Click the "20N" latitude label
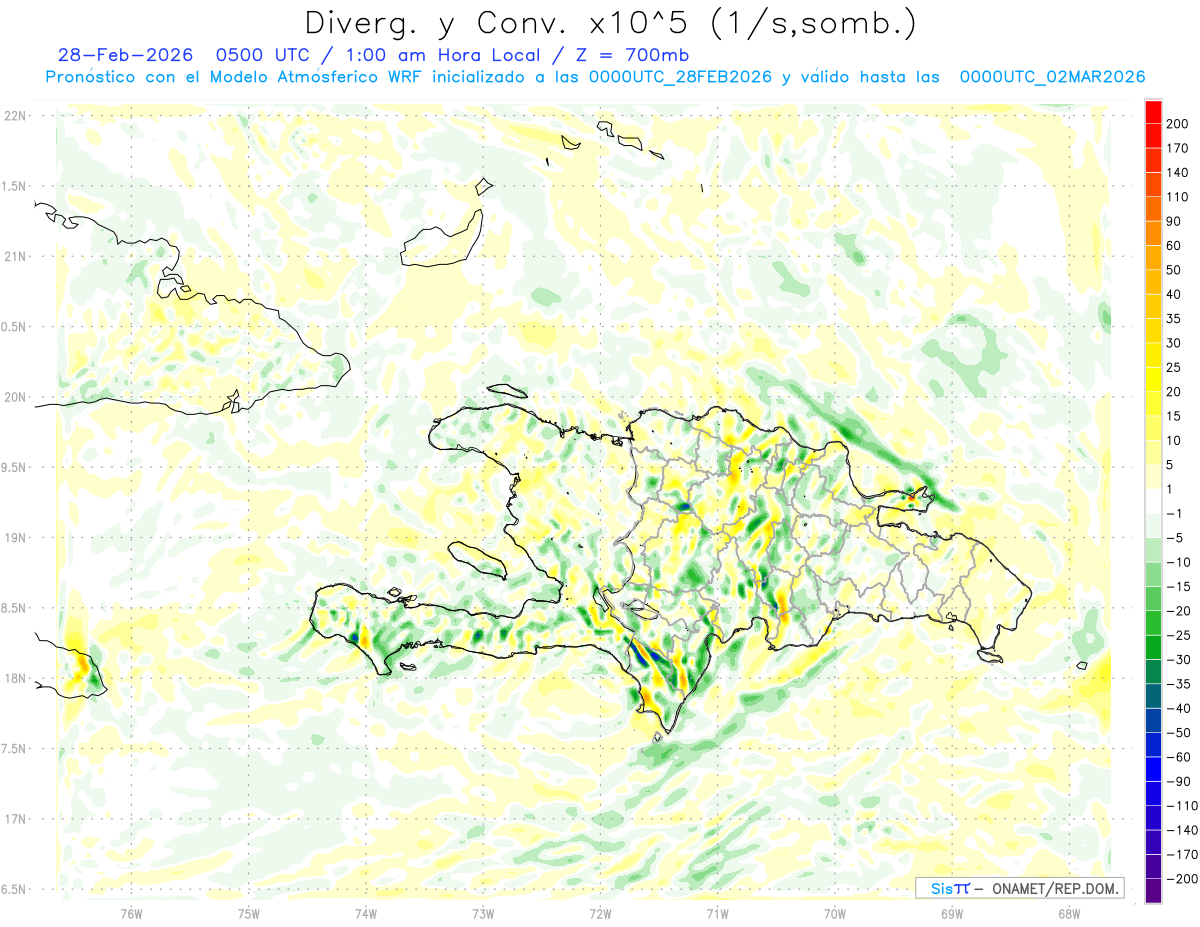1200x927 pixels. pyautogui.click(x=15, y=397)
